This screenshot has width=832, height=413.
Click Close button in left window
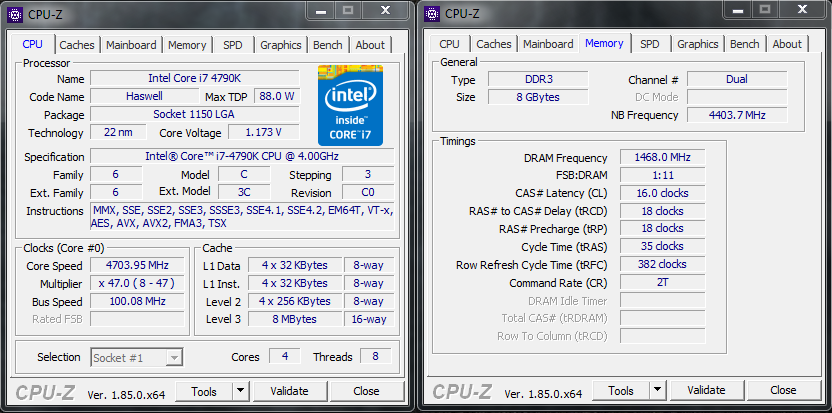366,391
